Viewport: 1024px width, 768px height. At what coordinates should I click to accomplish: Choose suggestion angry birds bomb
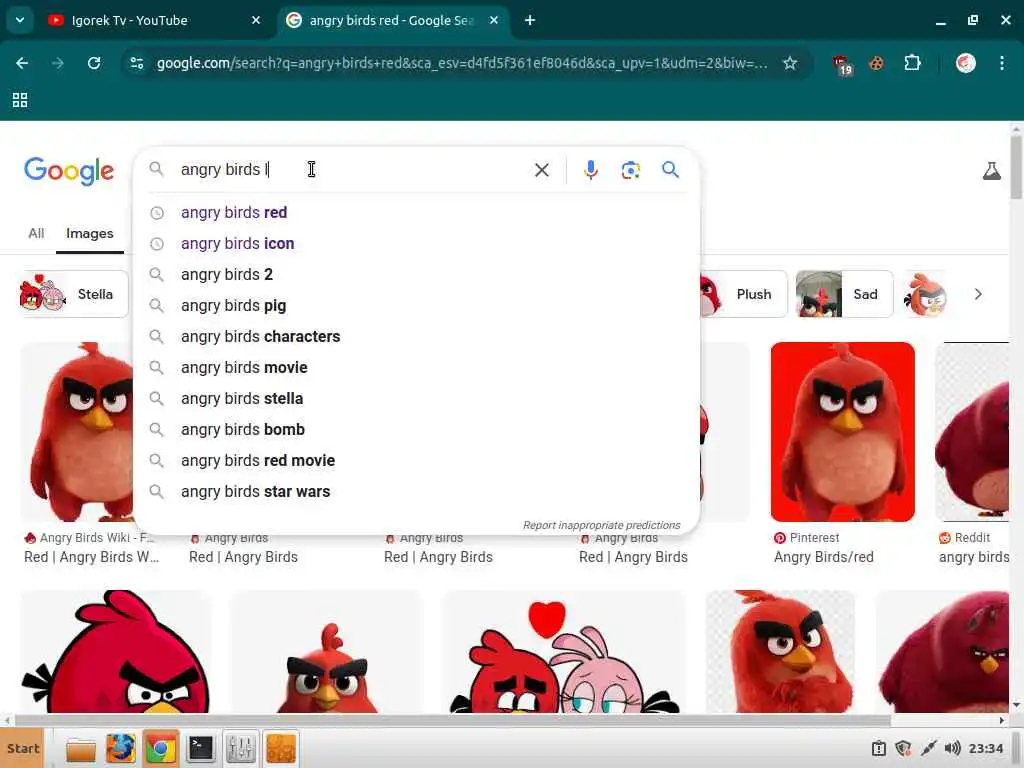click(416, 430)
